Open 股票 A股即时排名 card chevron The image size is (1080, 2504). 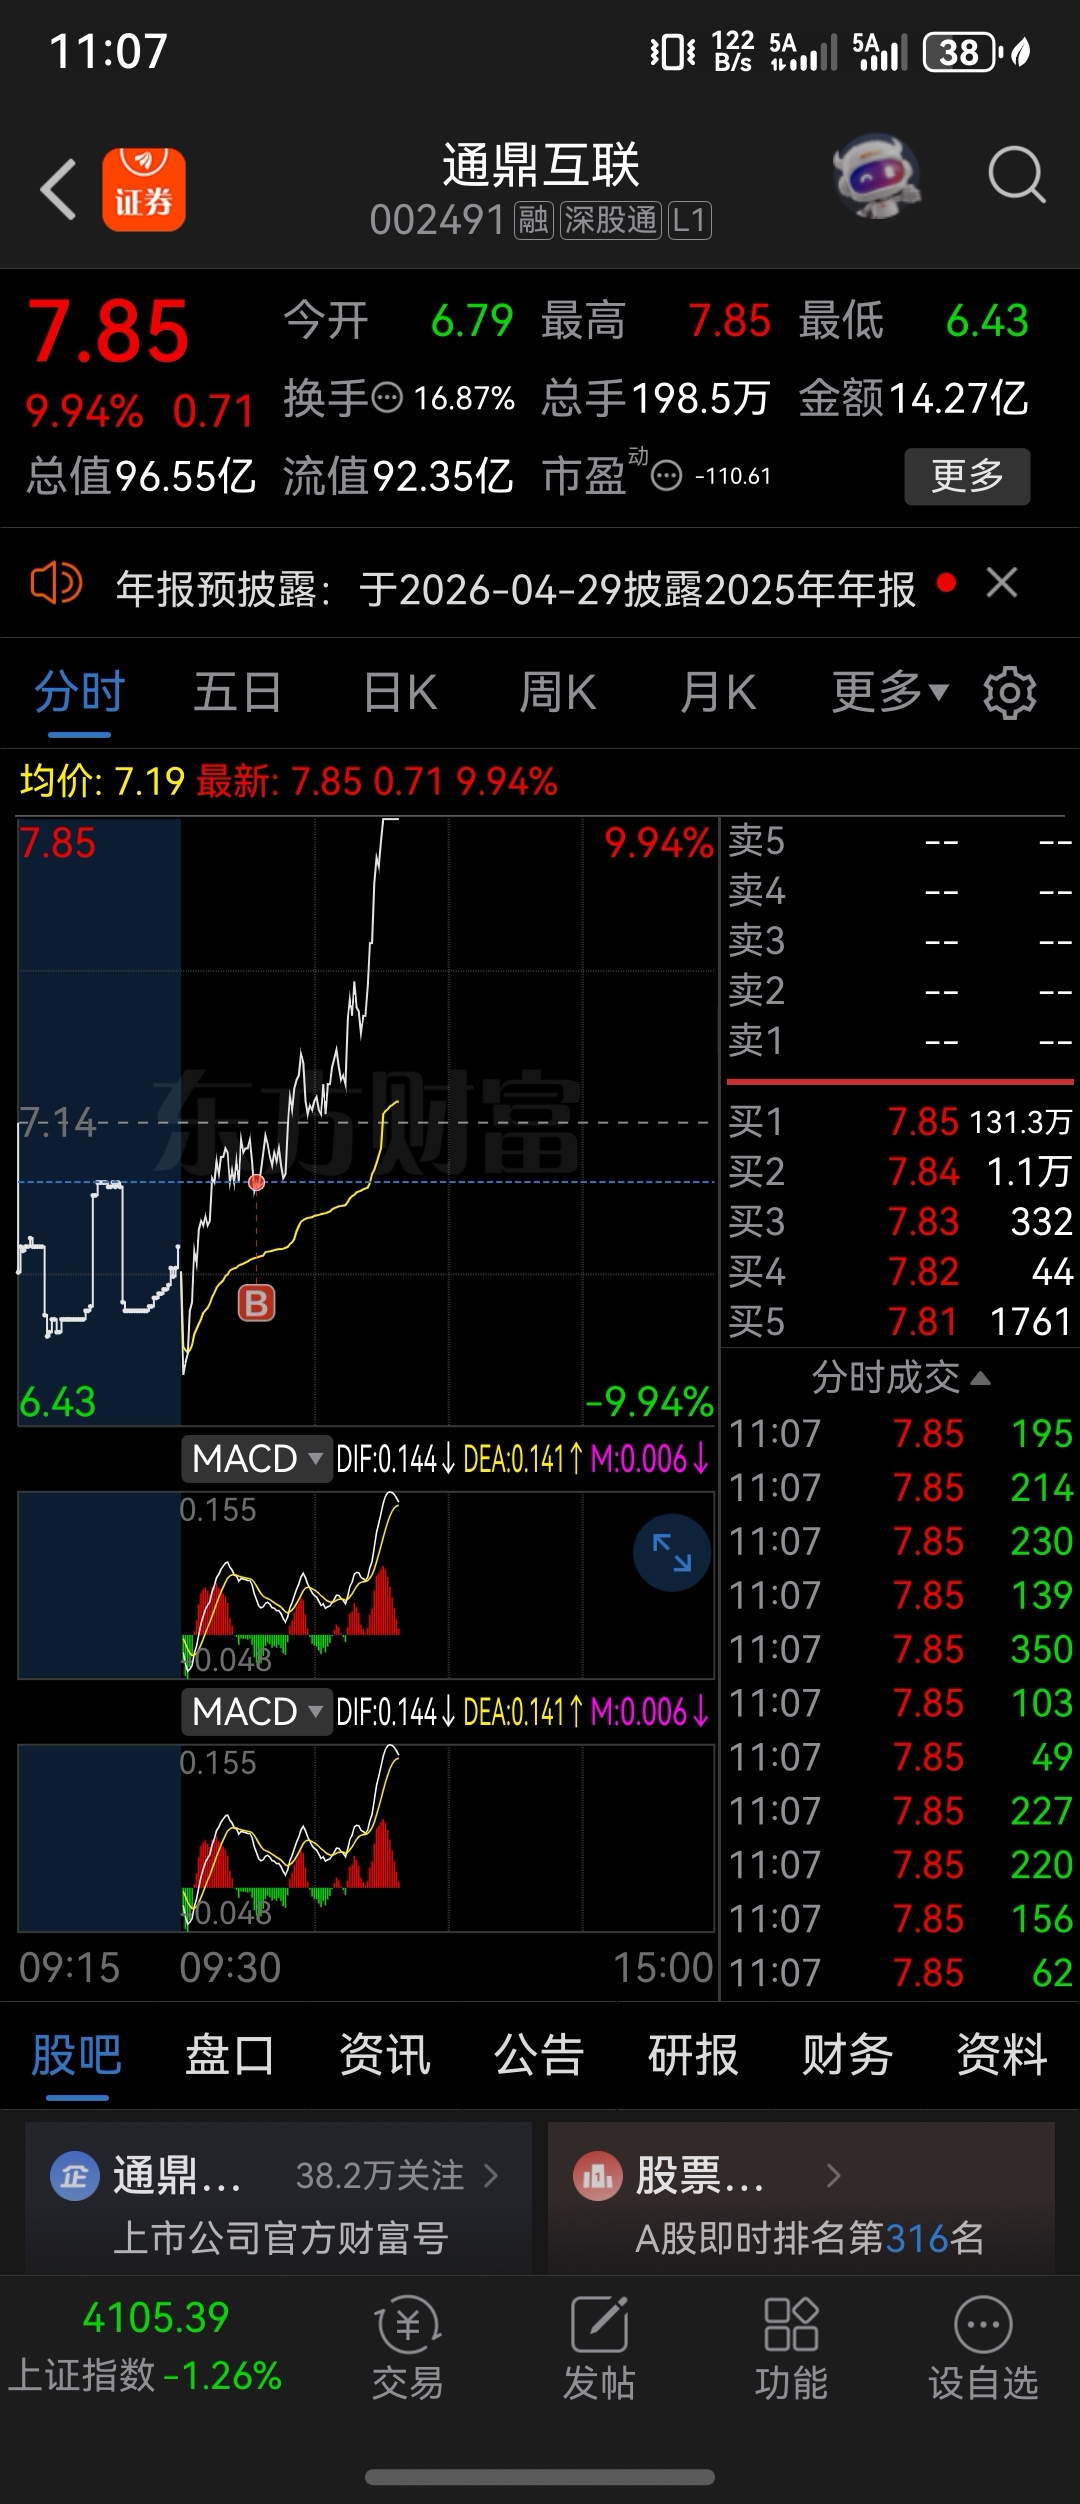click(x=834, y=2176)
